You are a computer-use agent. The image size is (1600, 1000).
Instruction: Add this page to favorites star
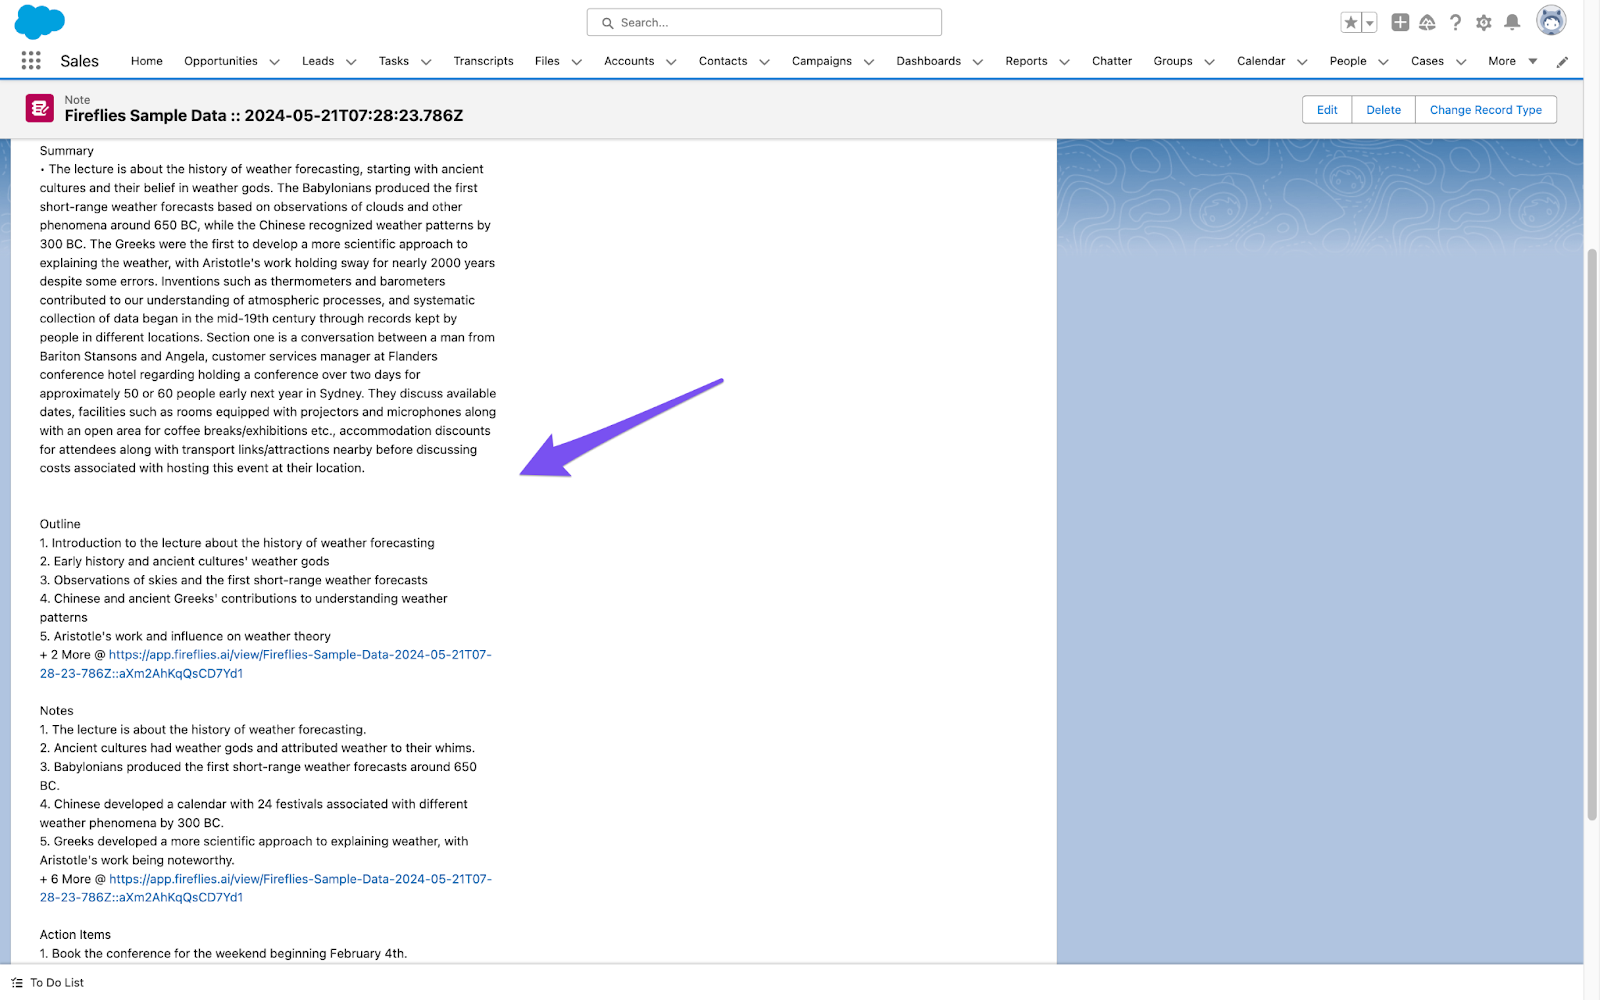tap(1351, 22)
